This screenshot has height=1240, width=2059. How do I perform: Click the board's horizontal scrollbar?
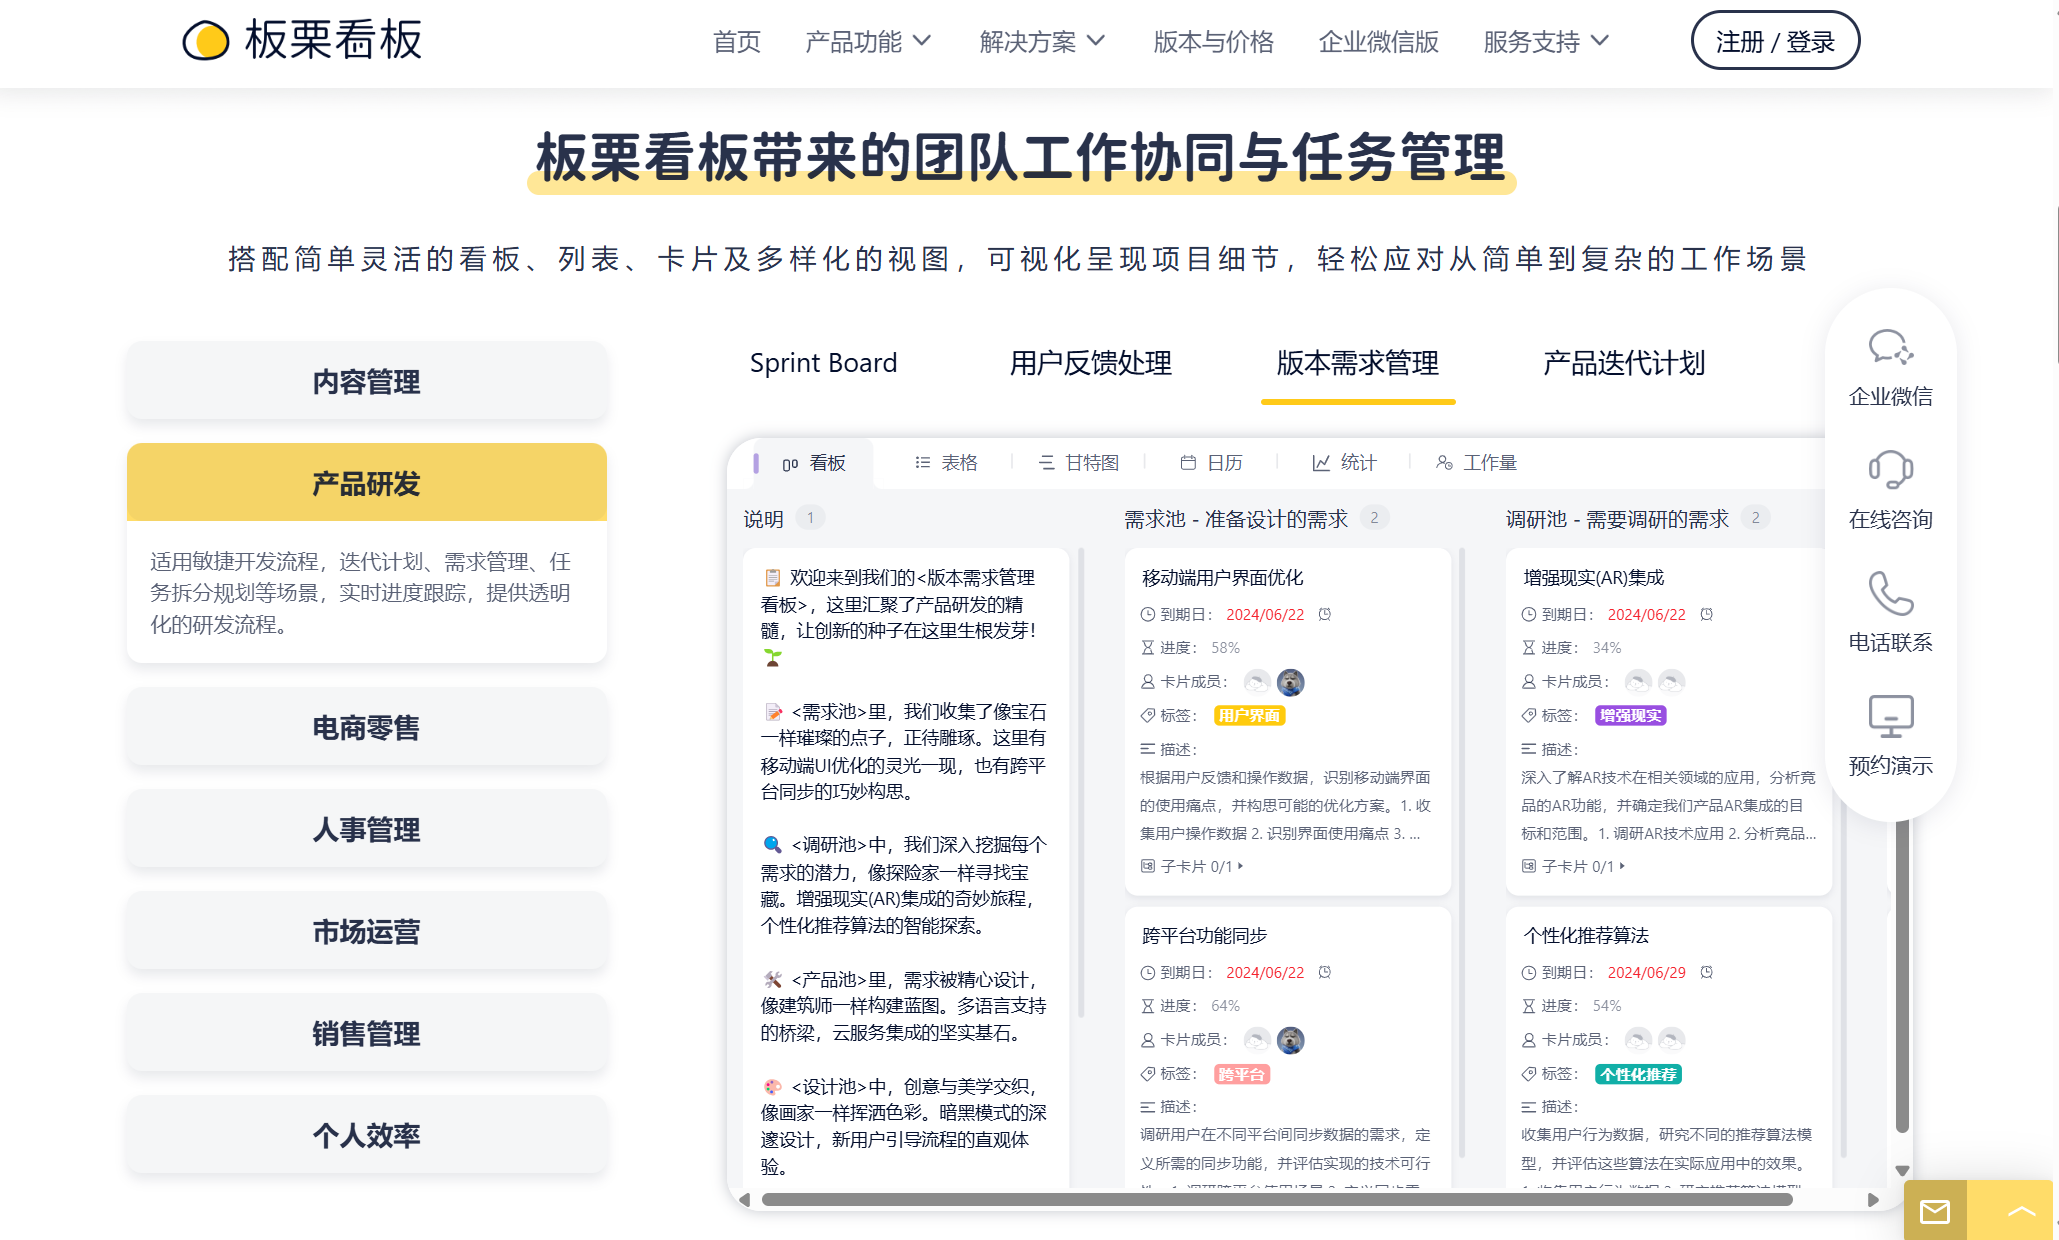tap(1275, 1199)
